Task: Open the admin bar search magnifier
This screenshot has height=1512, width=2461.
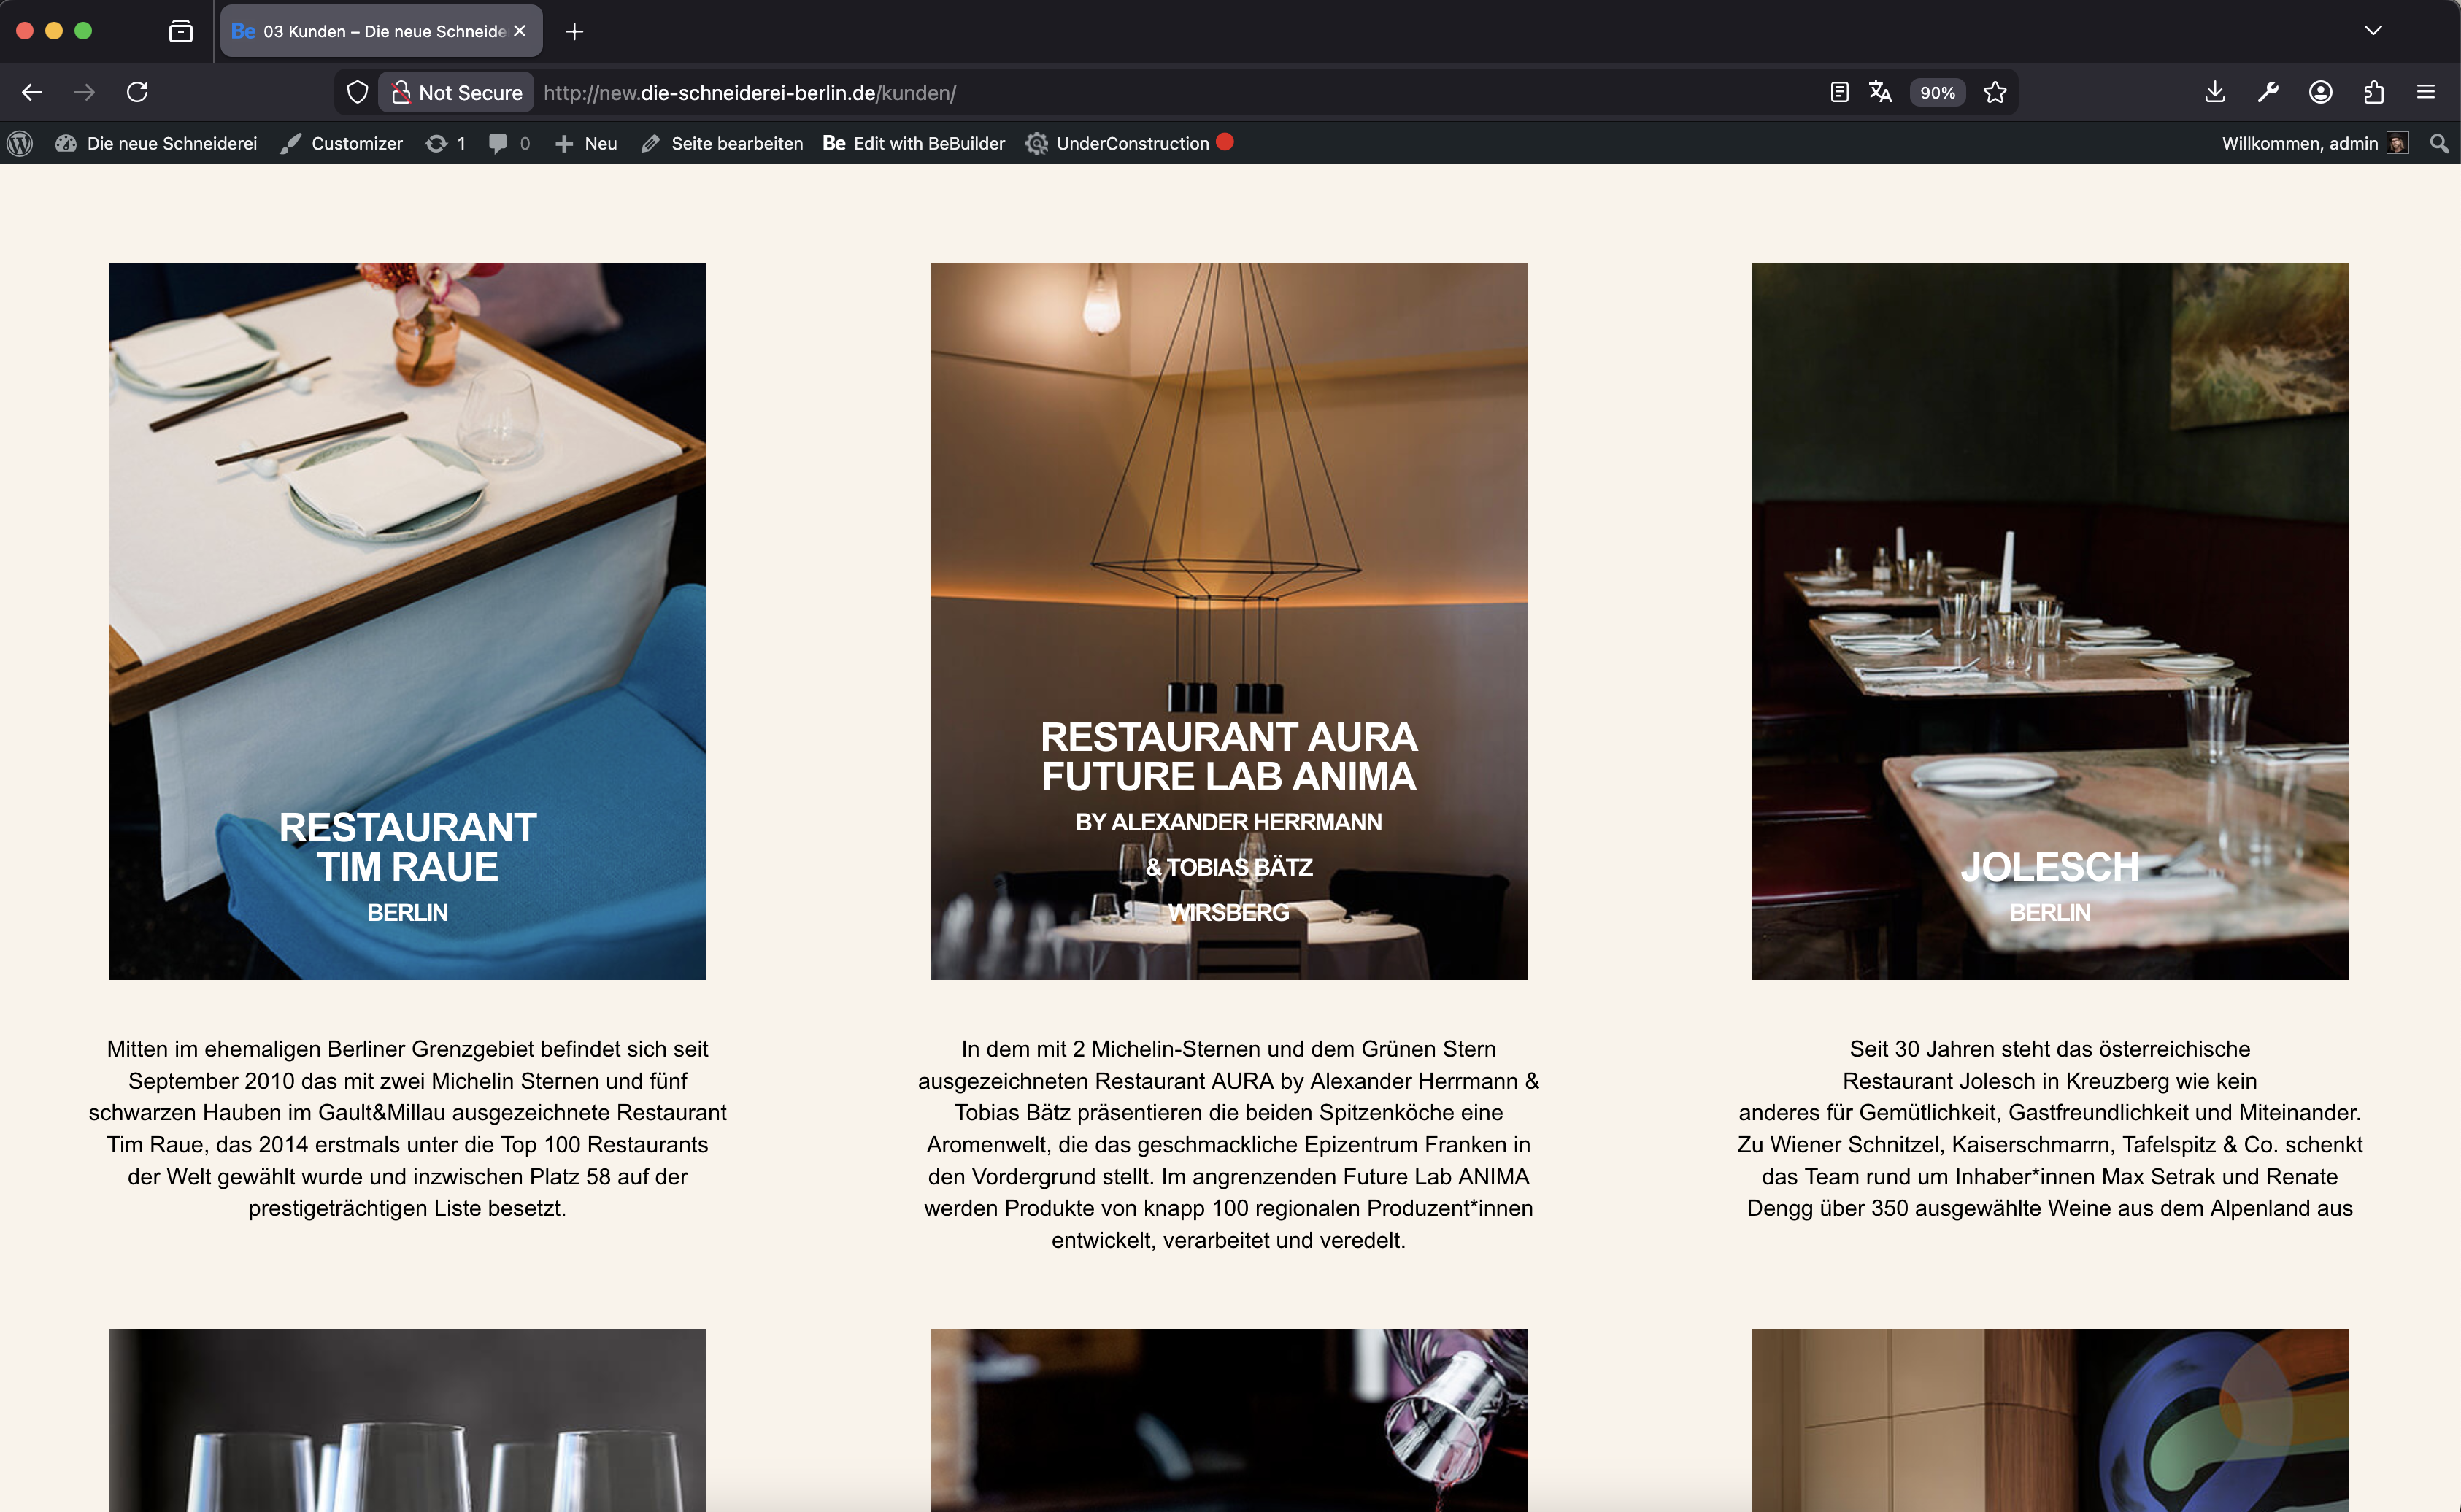Action: coord(2439,143)
